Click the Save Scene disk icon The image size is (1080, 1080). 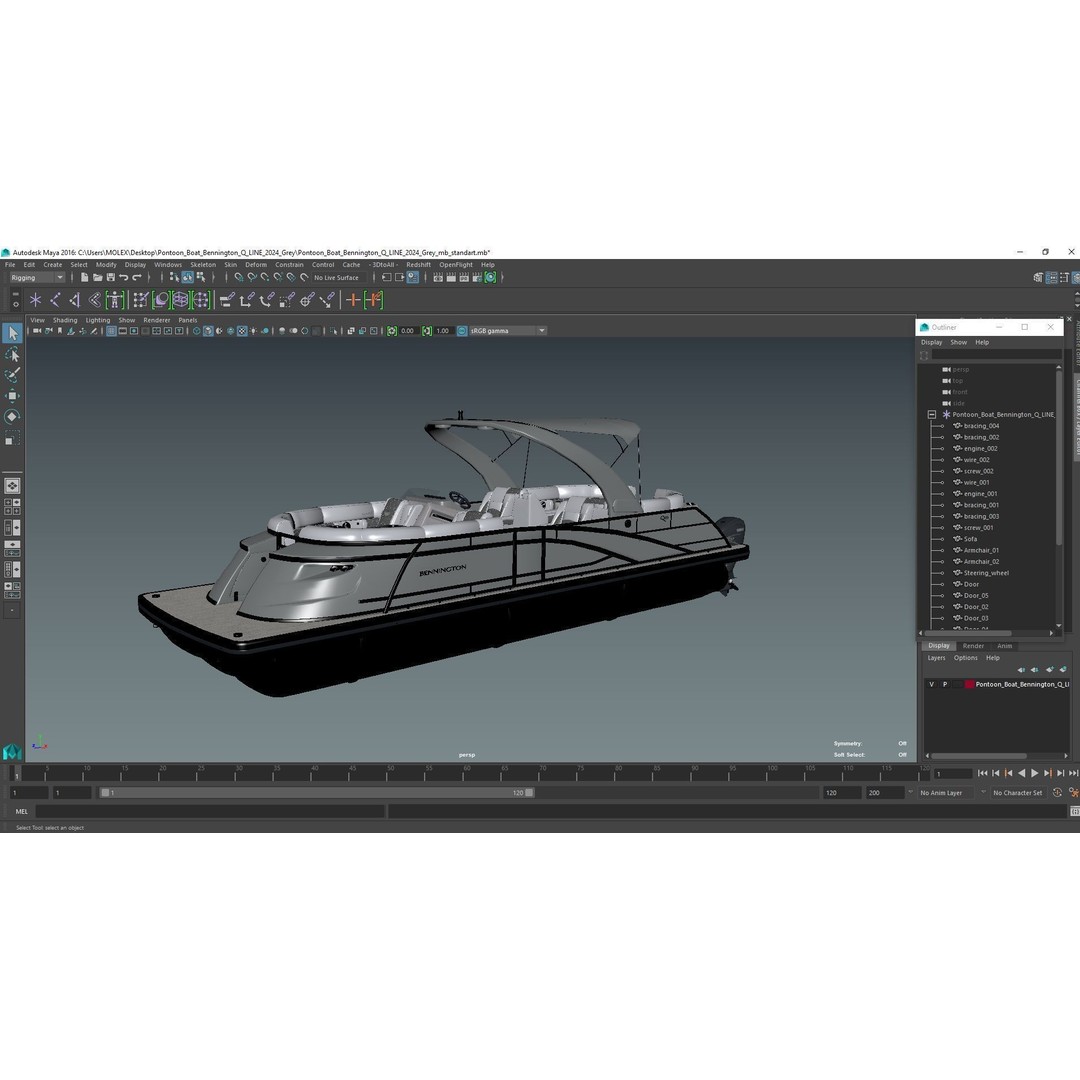point(110,278)
